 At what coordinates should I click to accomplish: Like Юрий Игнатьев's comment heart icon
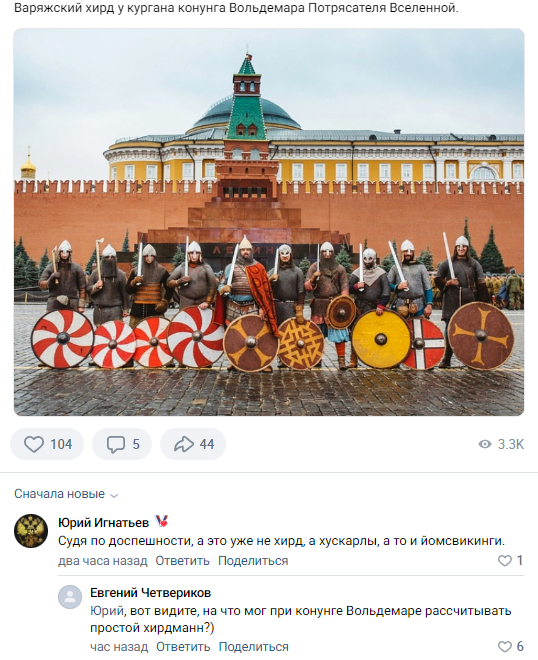point(504,561)
